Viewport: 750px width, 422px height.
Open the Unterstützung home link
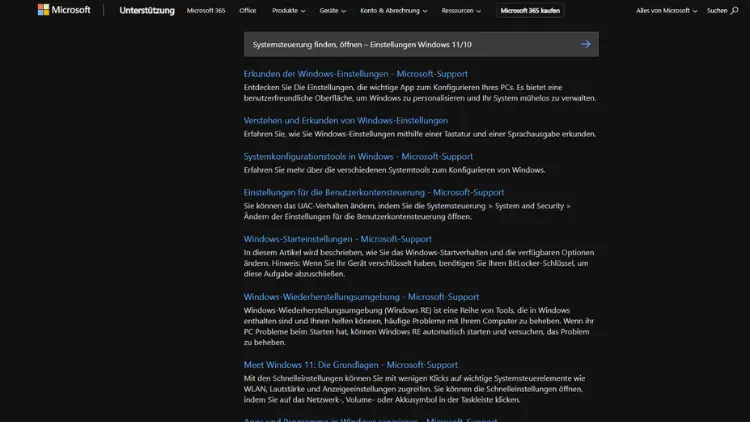pos(147,11)
